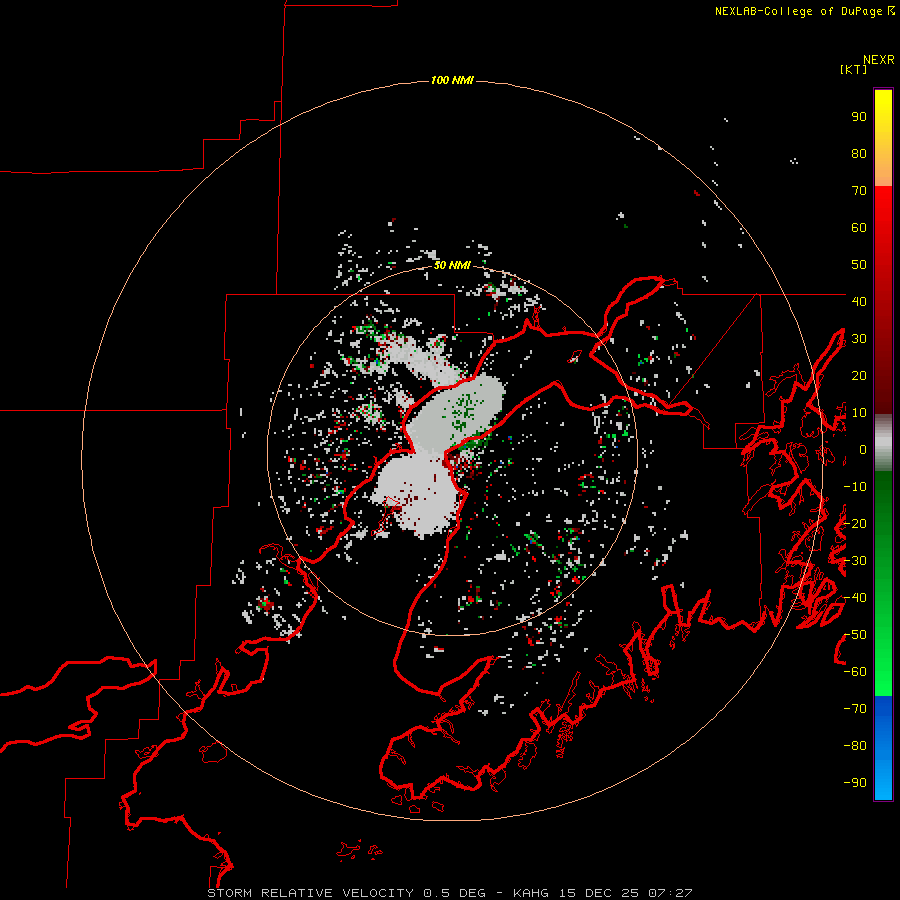Click the -40 value on the velocity scale
Screen dimensions: 900x900
click(x=855, y=598)
